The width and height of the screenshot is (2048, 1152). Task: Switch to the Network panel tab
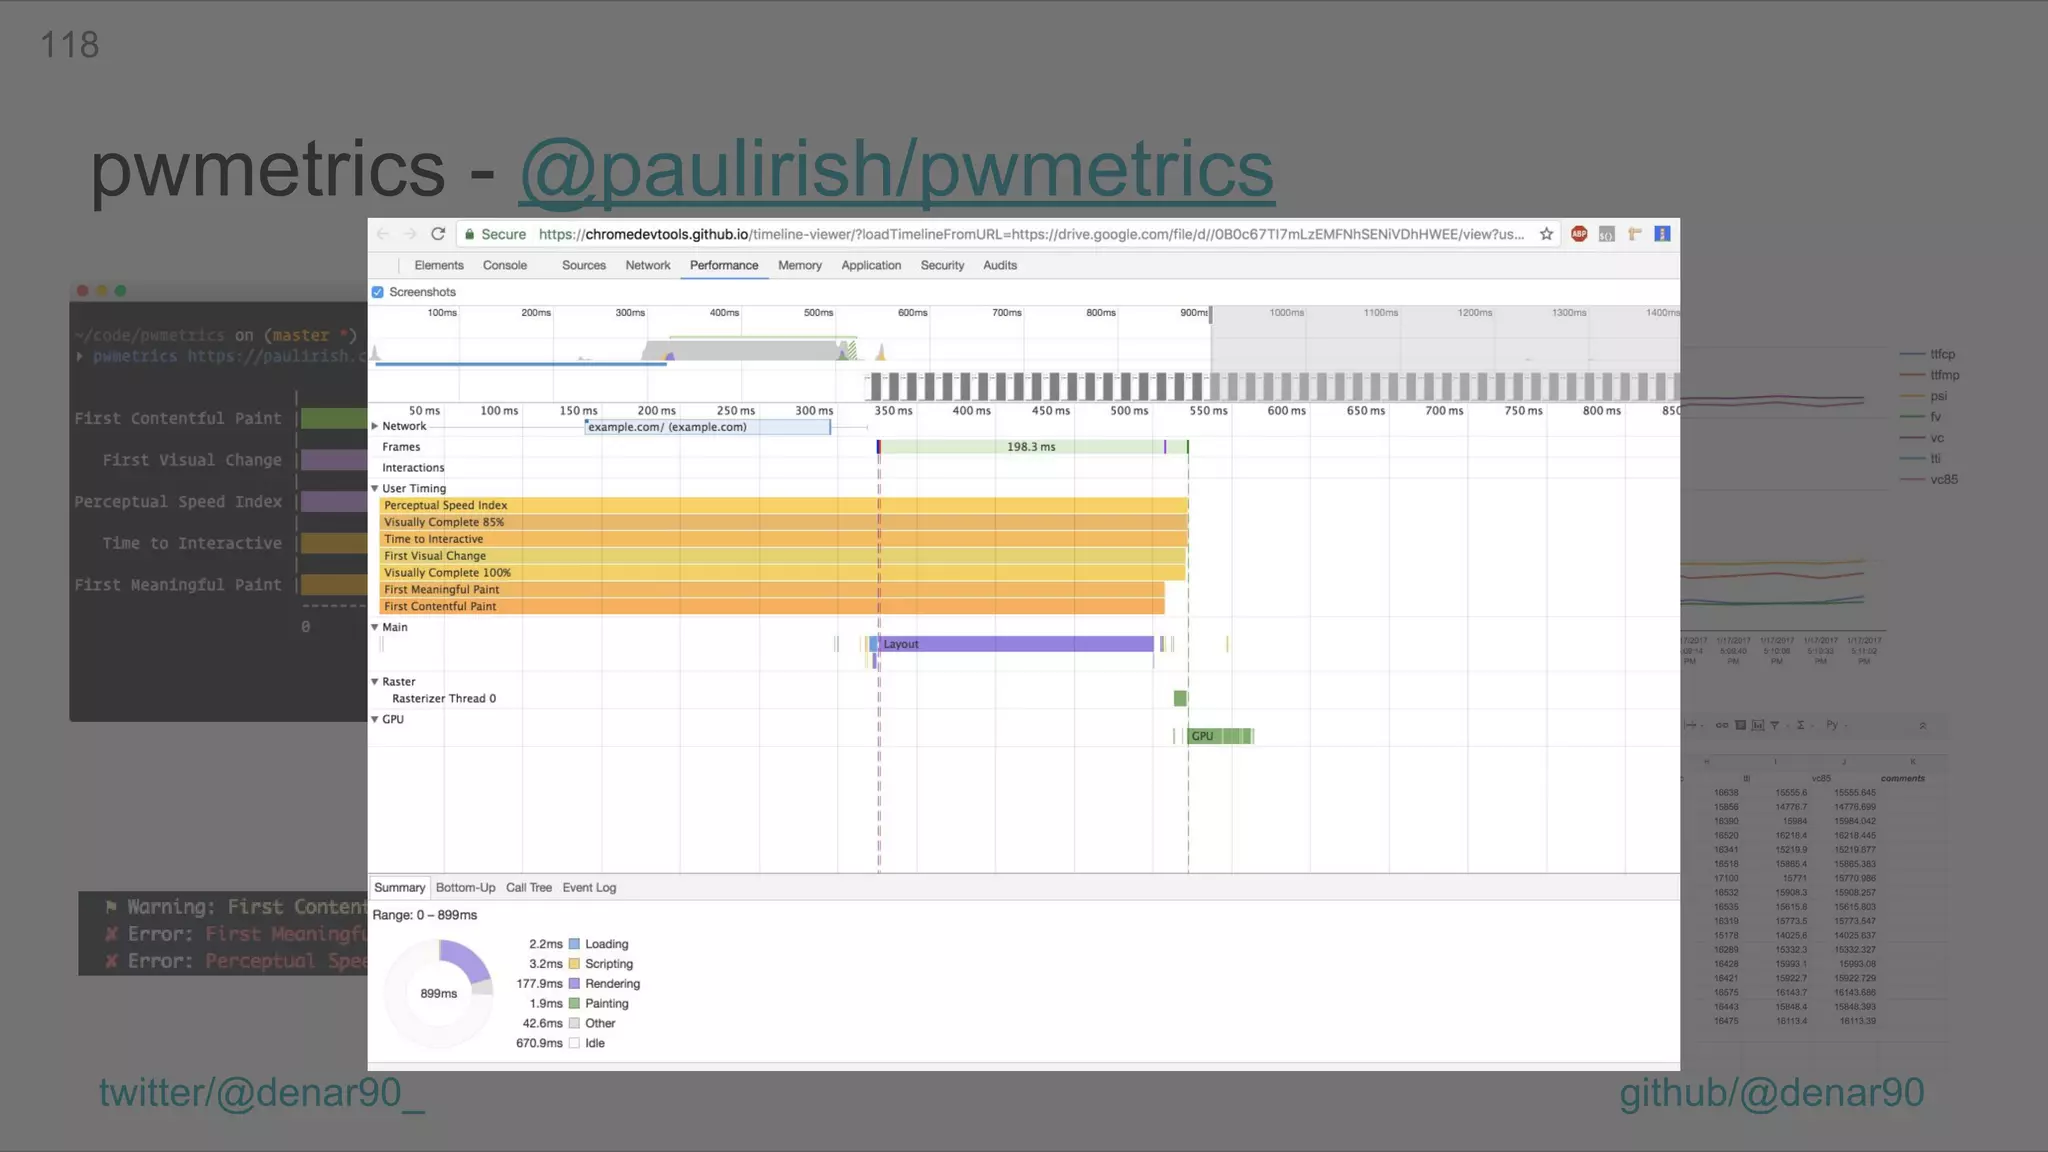[x=648, y=266]
